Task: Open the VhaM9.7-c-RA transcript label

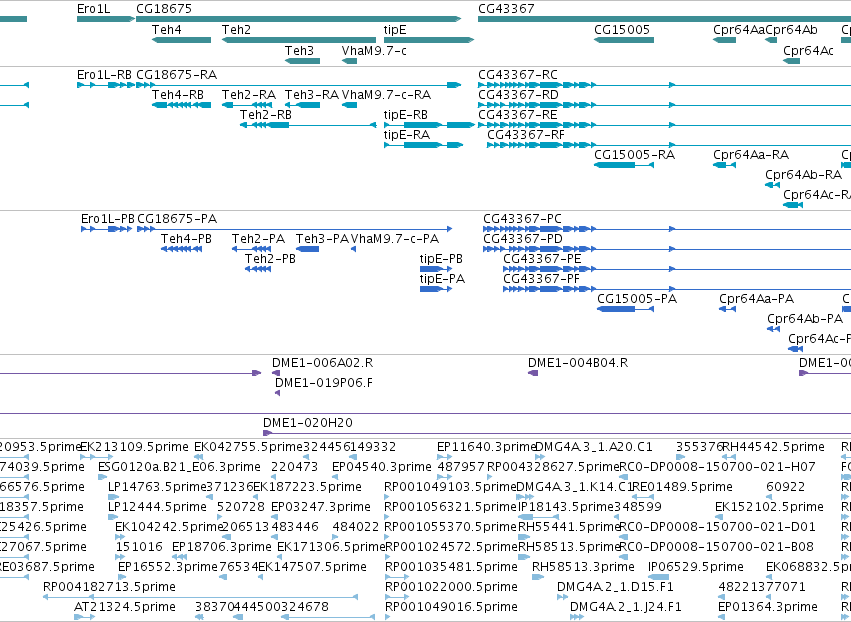Action: click(x=386, y=95)
